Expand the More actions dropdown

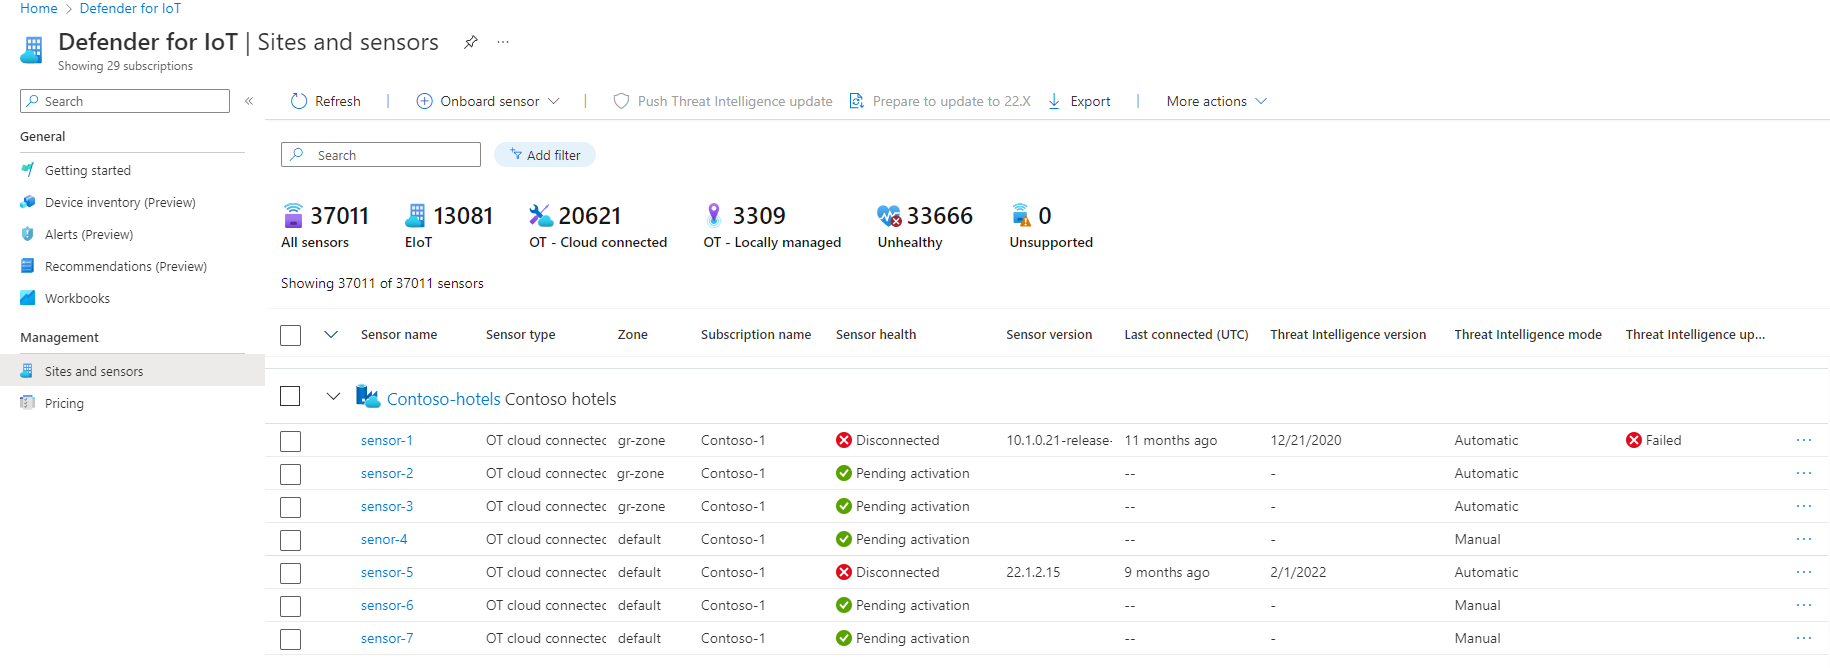click(1216, 101)
